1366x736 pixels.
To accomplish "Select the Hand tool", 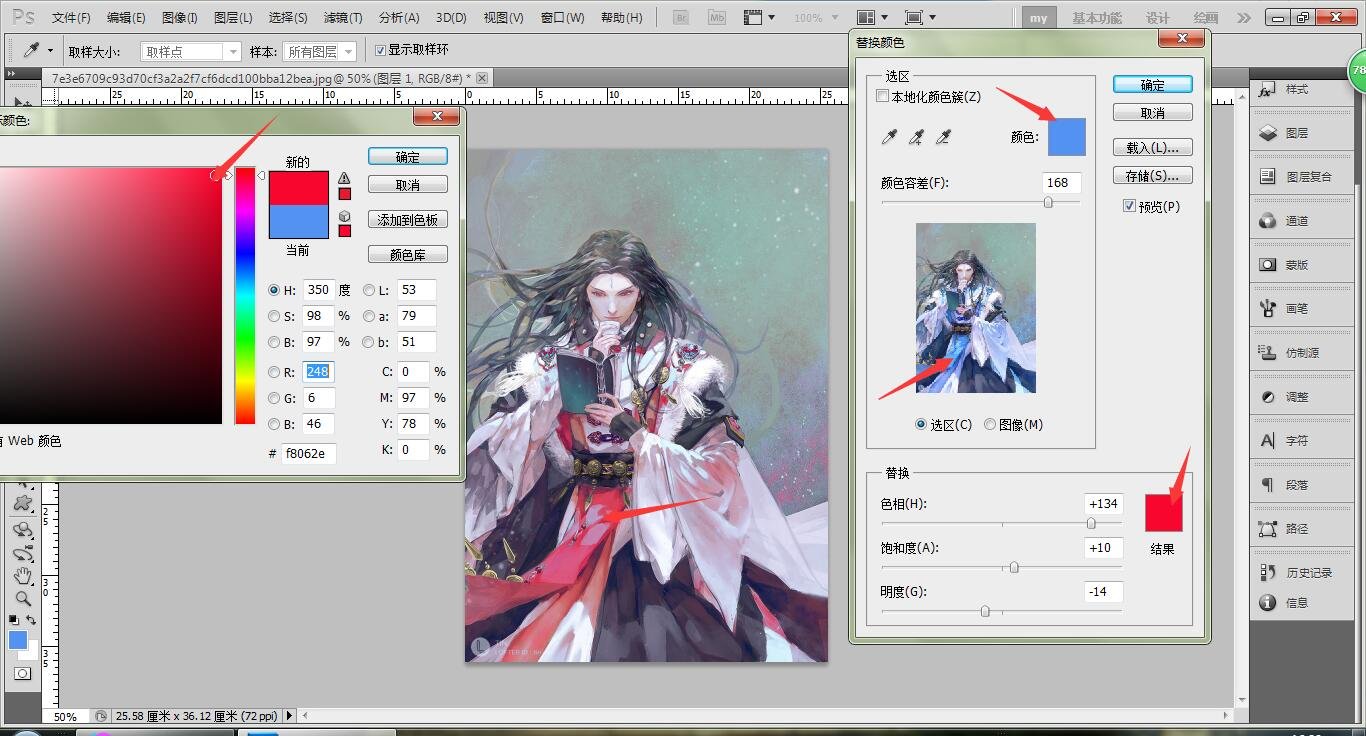I will [x=23, y=576].
